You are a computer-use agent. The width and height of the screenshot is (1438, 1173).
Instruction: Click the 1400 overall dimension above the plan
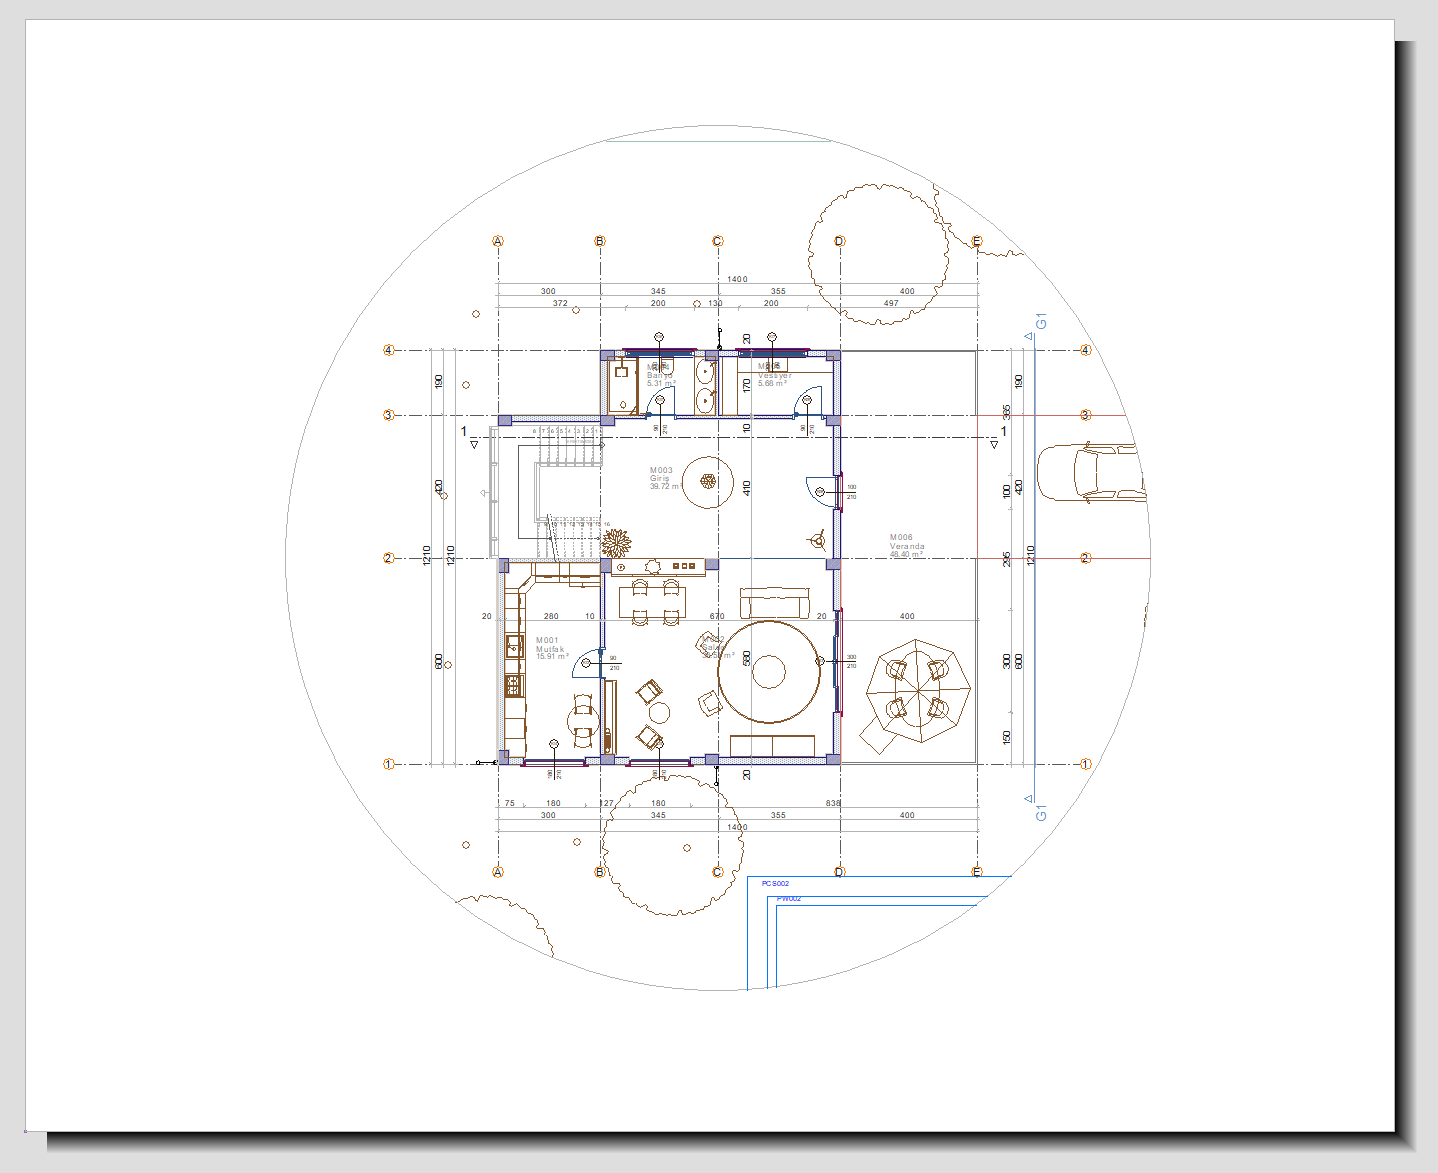click(737, 279)
